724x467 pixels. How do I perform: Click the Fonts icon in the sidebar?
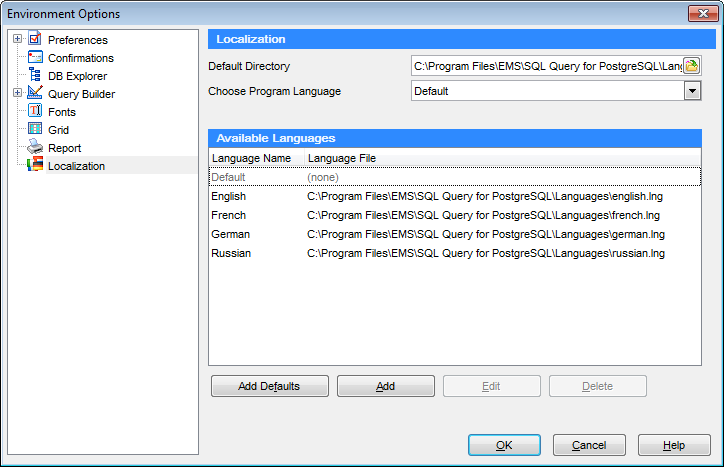click(x=35, y=112)
